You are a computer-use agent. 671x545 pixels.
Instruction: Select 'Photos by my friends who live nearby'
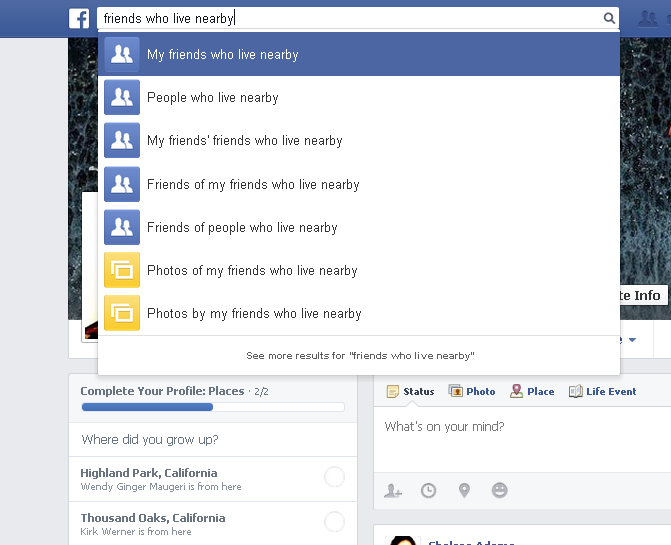(359, 313)
